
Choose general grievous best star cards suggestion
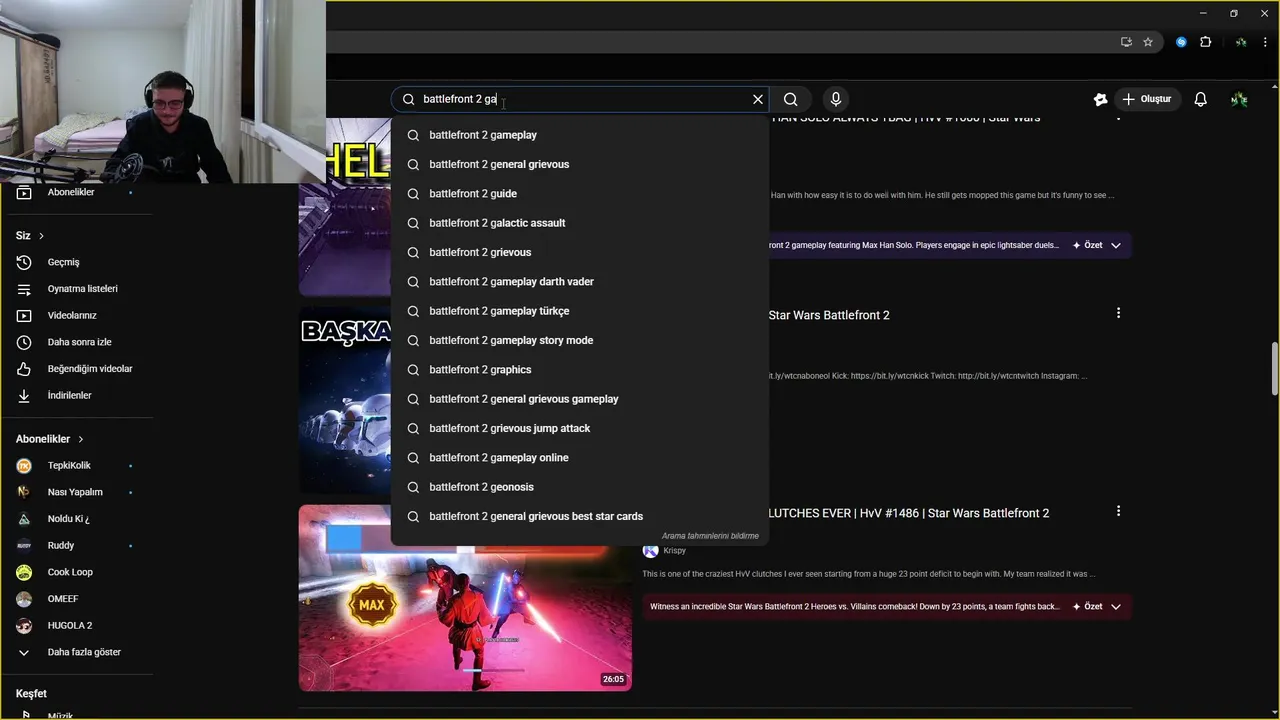[580, 516]
